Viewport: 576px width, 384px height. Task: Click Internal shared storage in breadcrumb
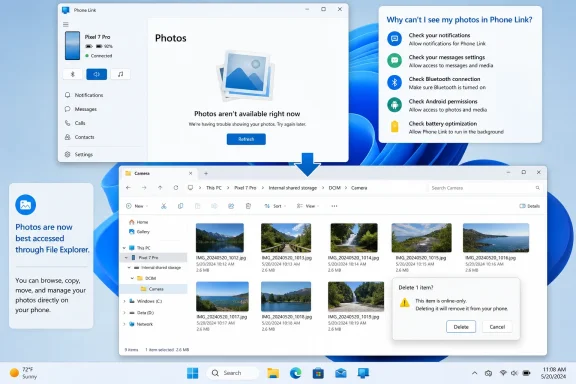click(292, 188)
